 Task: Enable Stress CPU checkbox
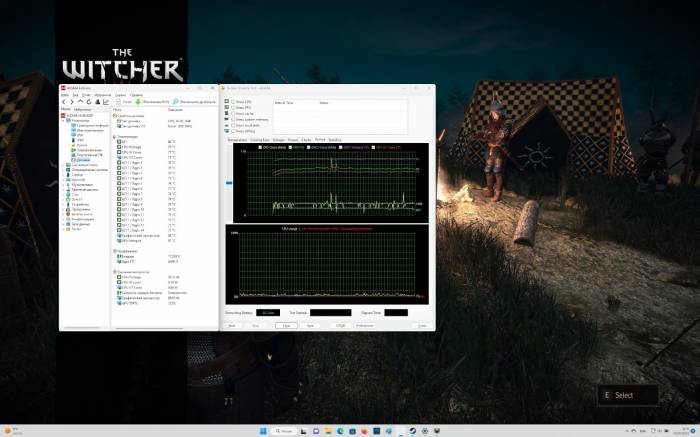(233, 102)
